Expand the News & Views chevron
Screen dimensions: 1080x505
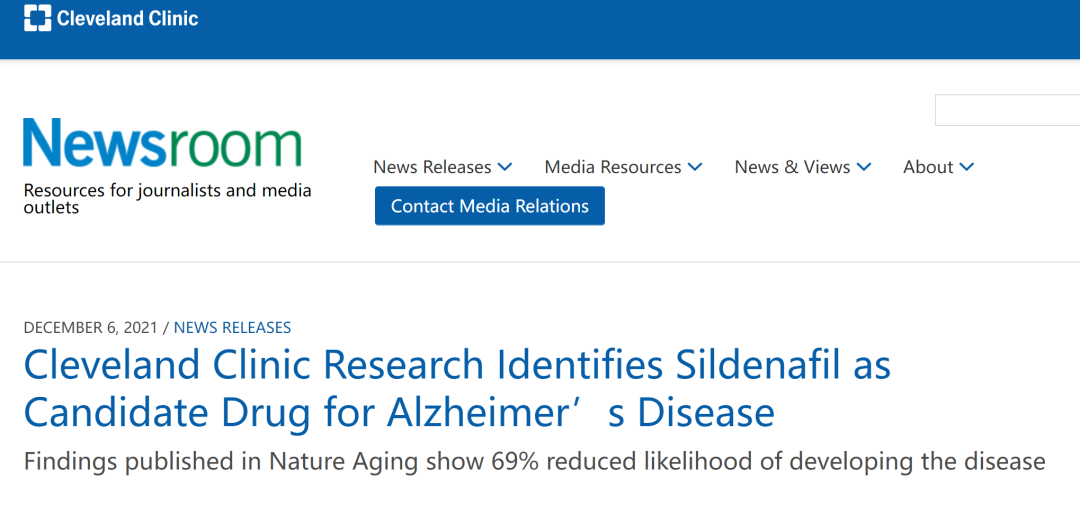(864, 167)
